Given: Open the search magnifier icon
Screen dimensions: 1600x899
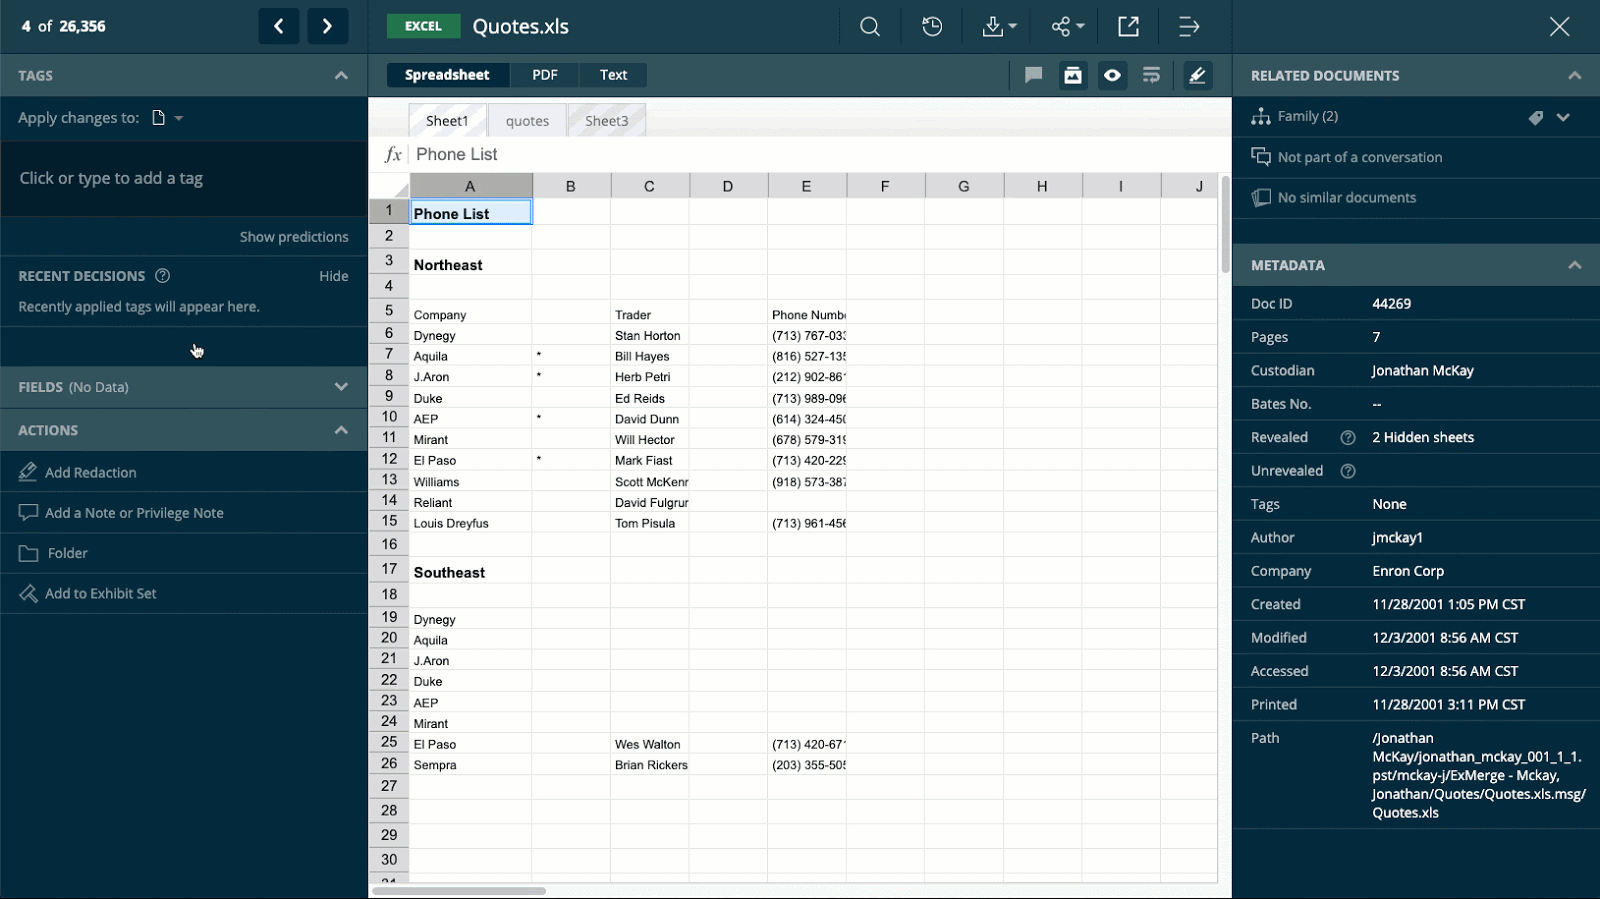Looking at the screenshot, I should [870, 27].
